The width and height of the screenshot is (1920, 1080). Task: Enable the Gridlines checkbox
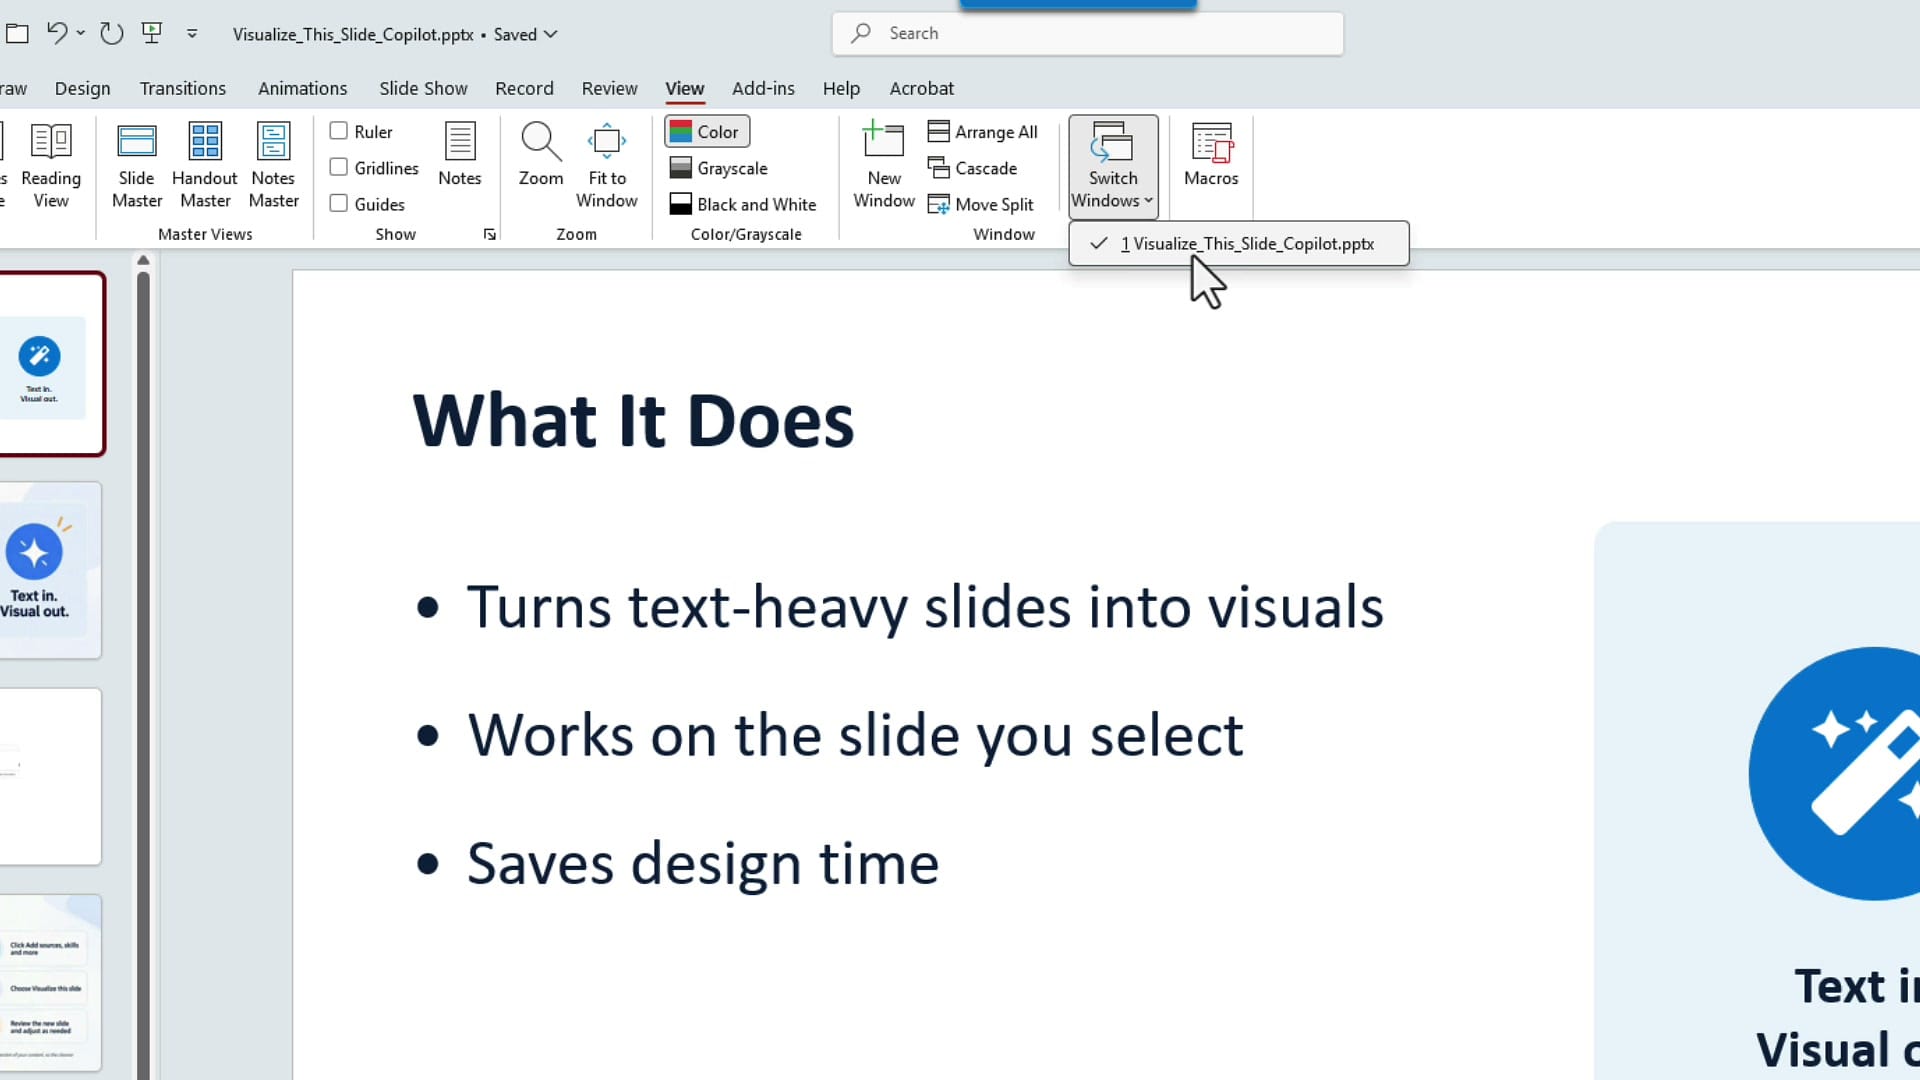click(x=339, y=167)
